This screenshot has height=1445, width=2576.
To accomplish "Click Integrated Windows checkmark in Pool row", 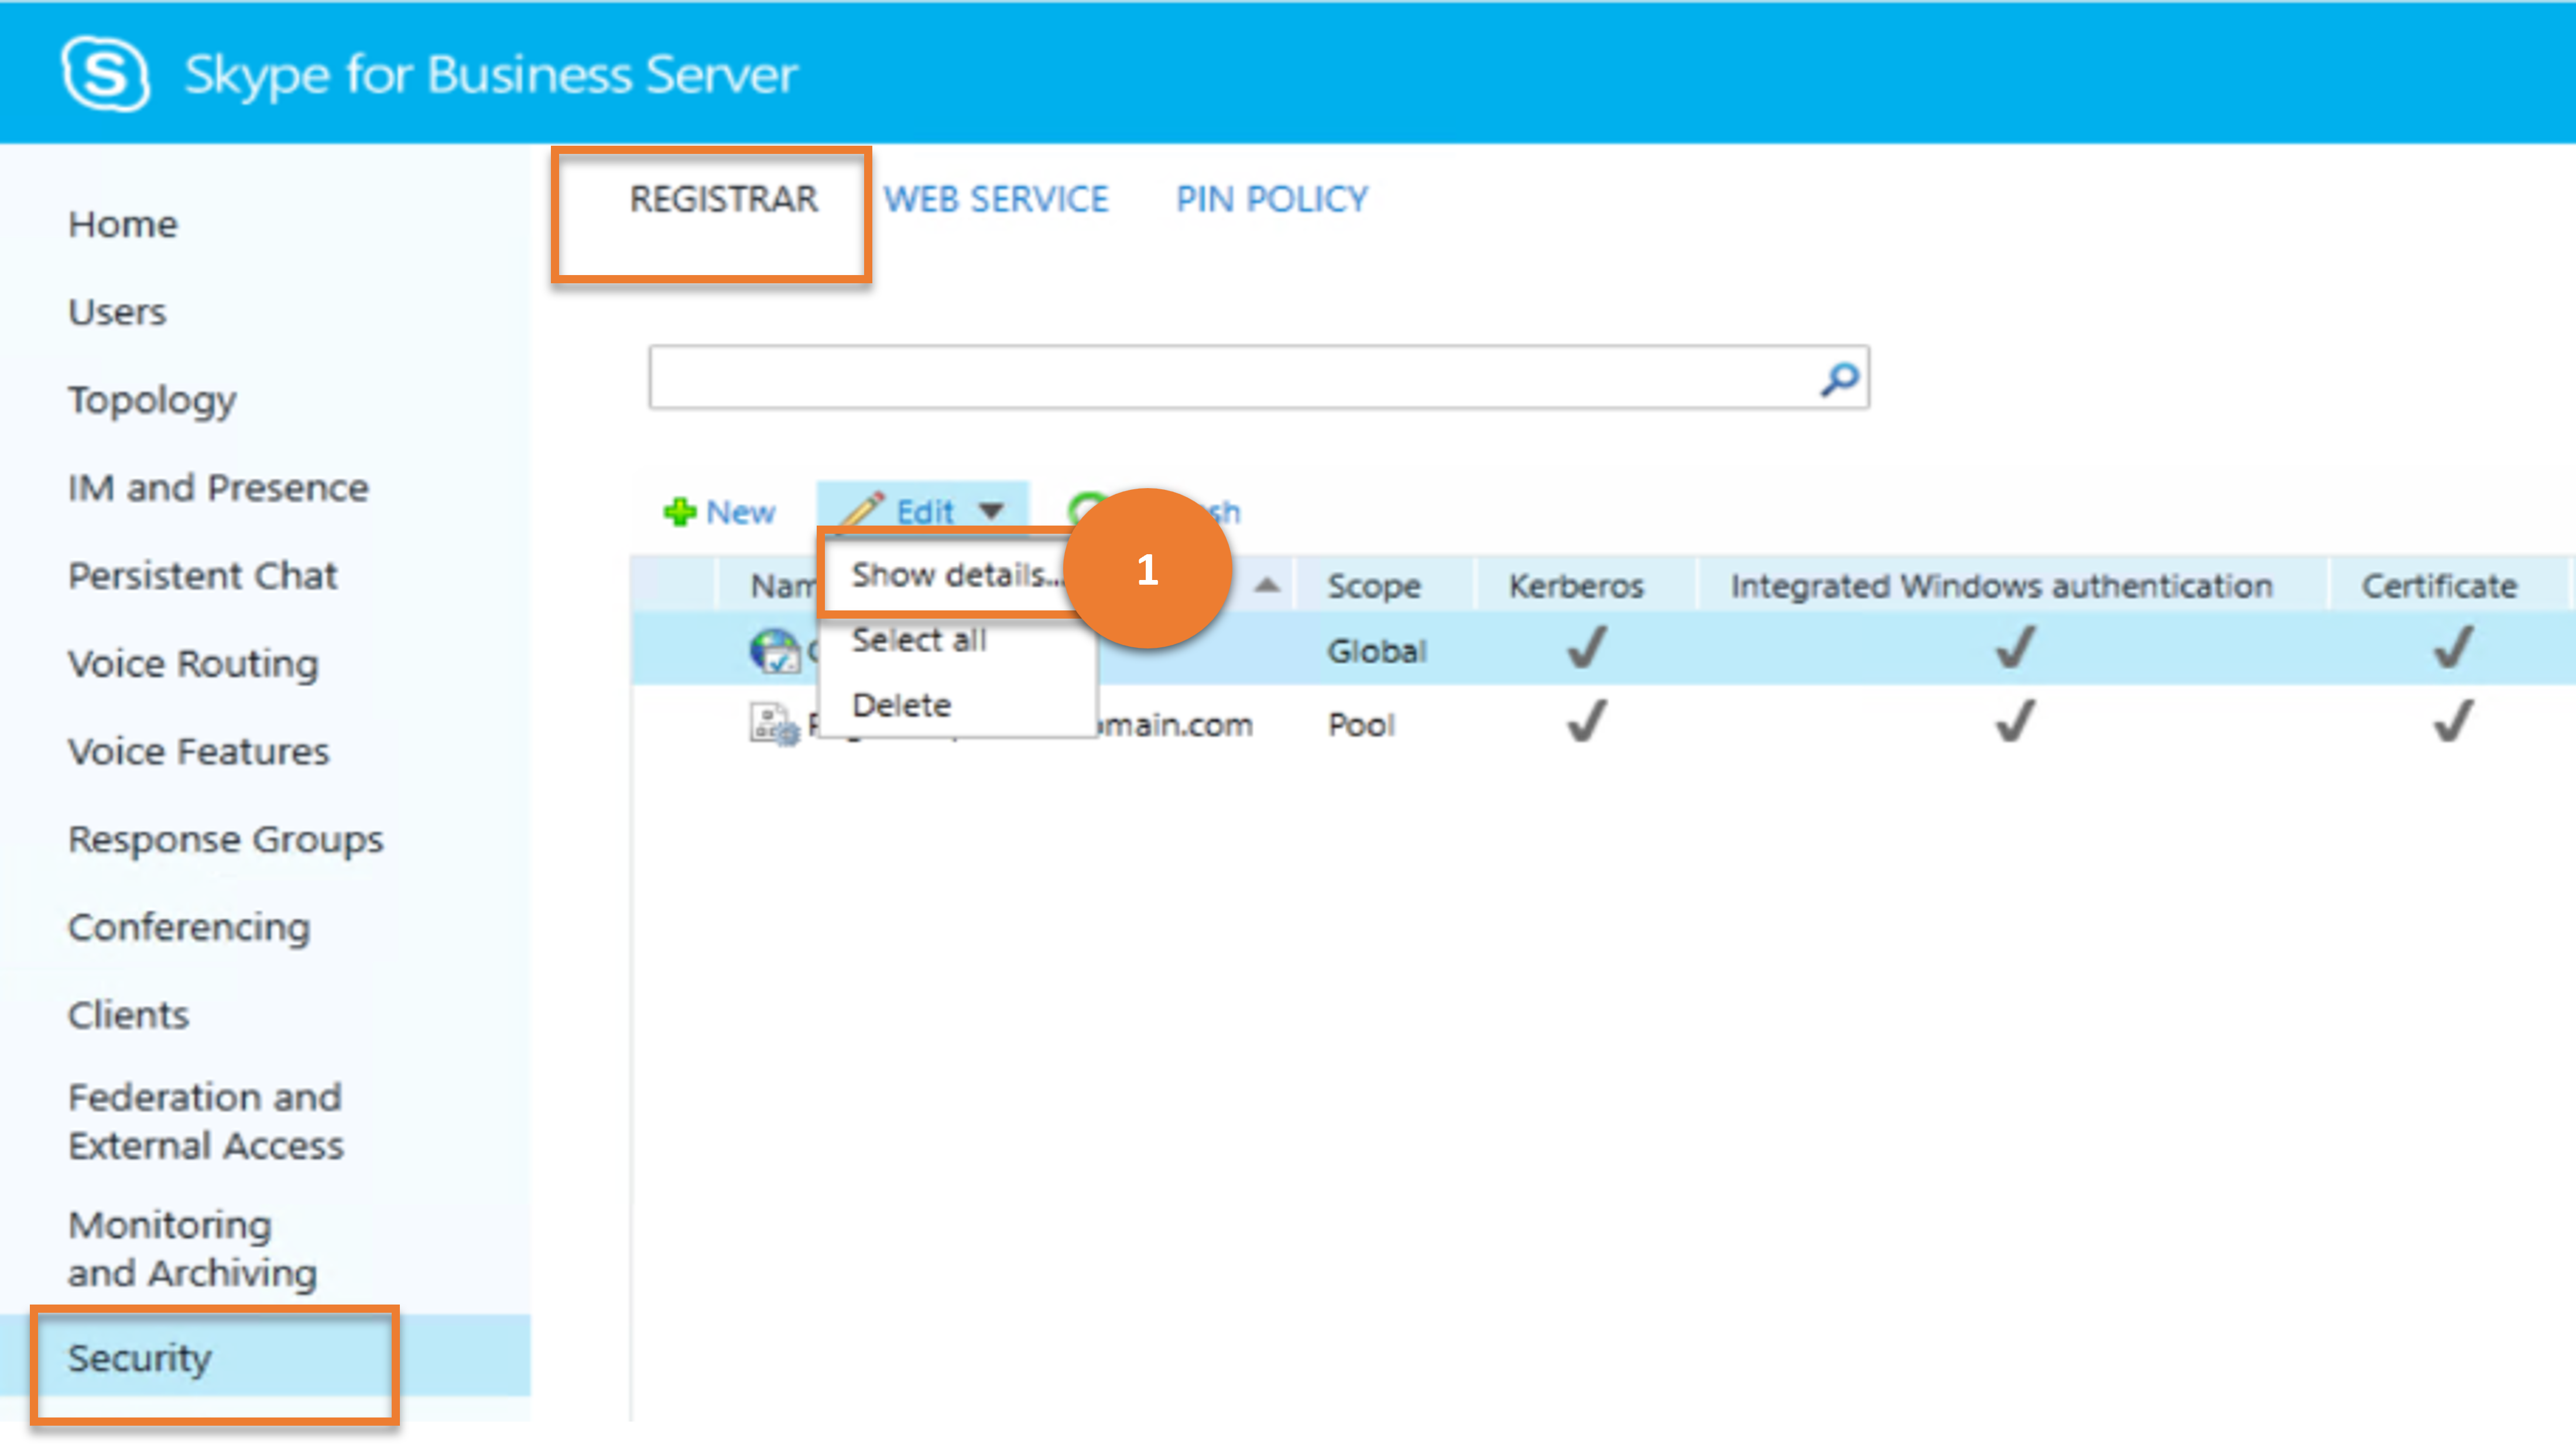I will tap(2015, 720).
